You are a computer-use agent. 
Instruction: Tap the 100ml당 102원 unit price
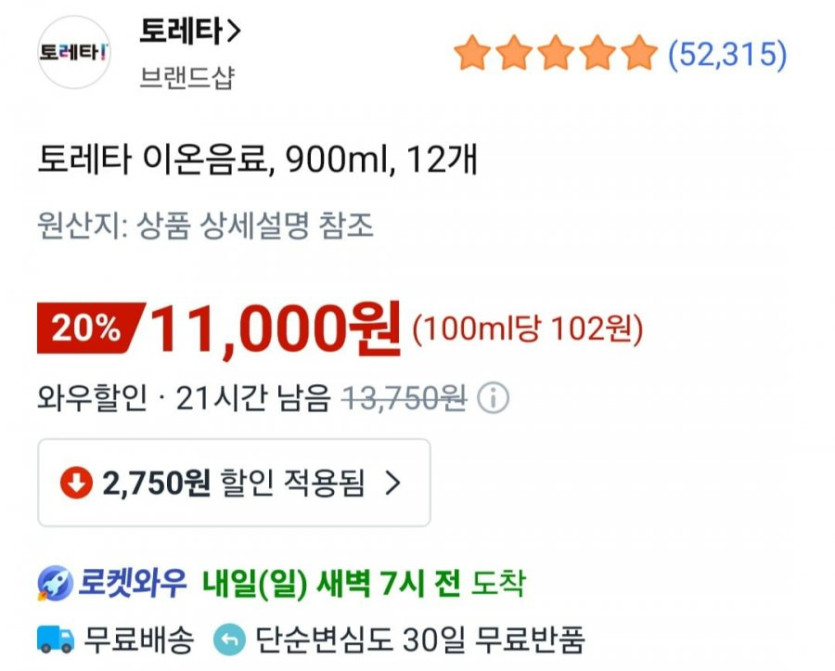527,328
